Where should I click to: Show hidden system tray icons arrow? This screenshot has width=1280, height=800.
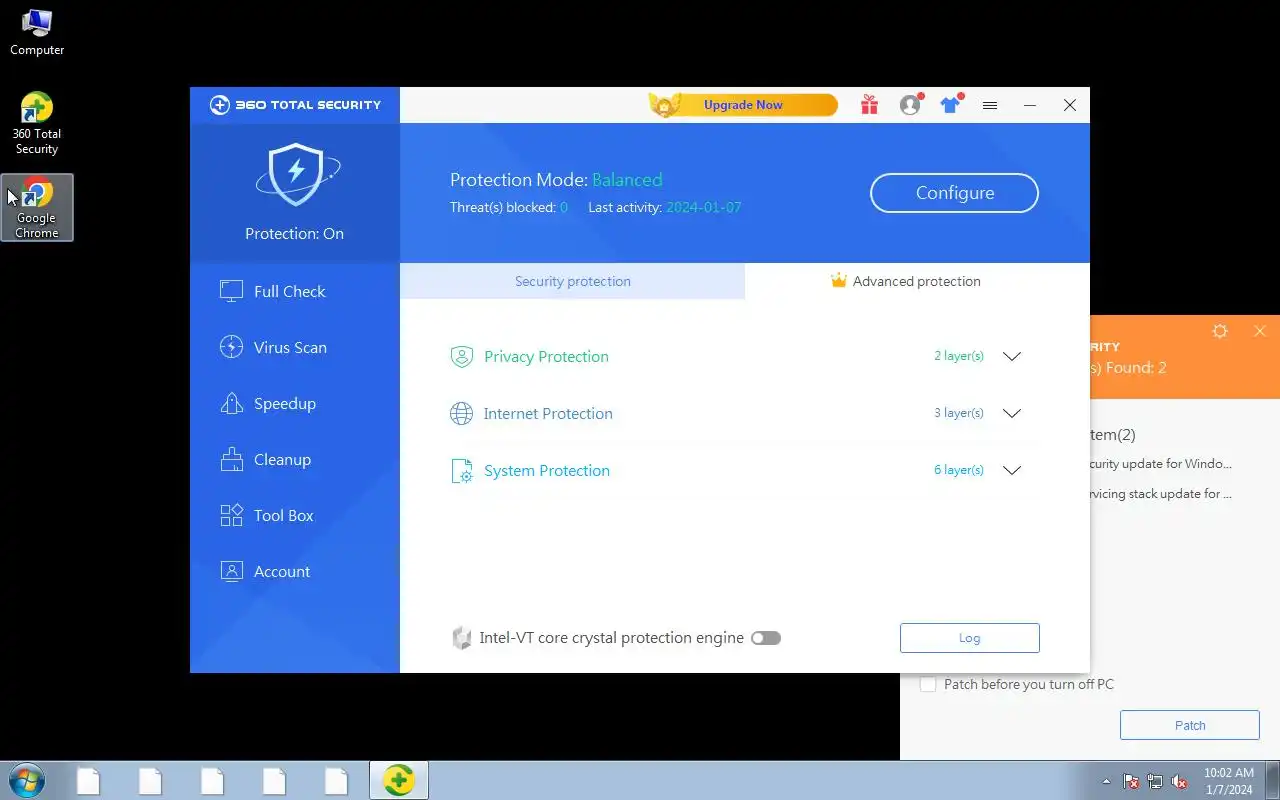point(1106,781)
